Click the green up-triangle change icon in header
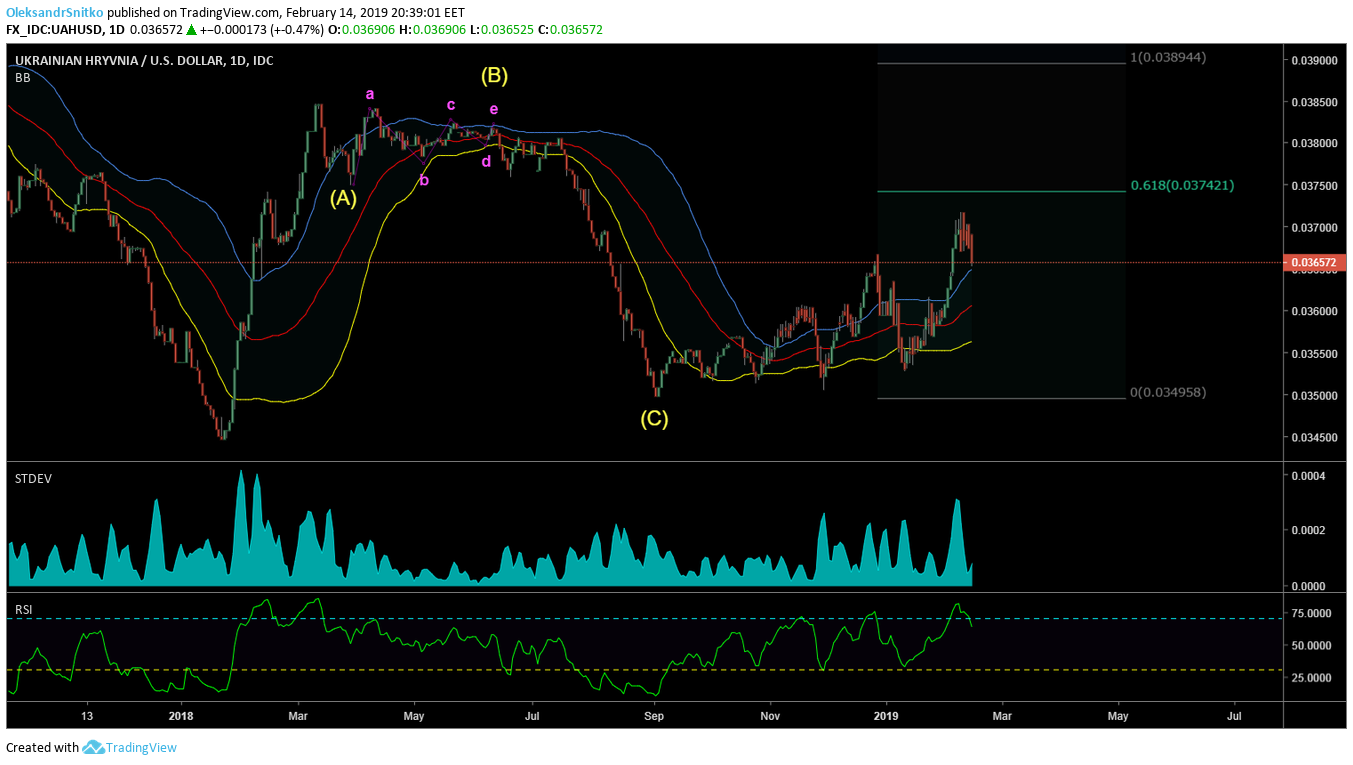The image size is (1353, 765). coord(191,30)
